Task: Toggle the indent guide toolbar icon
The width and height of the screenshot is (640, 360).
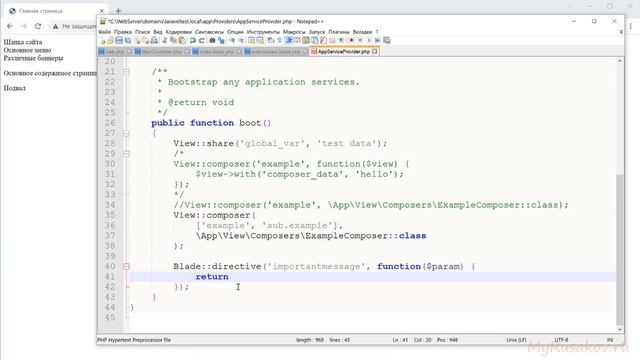Action: coord(288,40)
